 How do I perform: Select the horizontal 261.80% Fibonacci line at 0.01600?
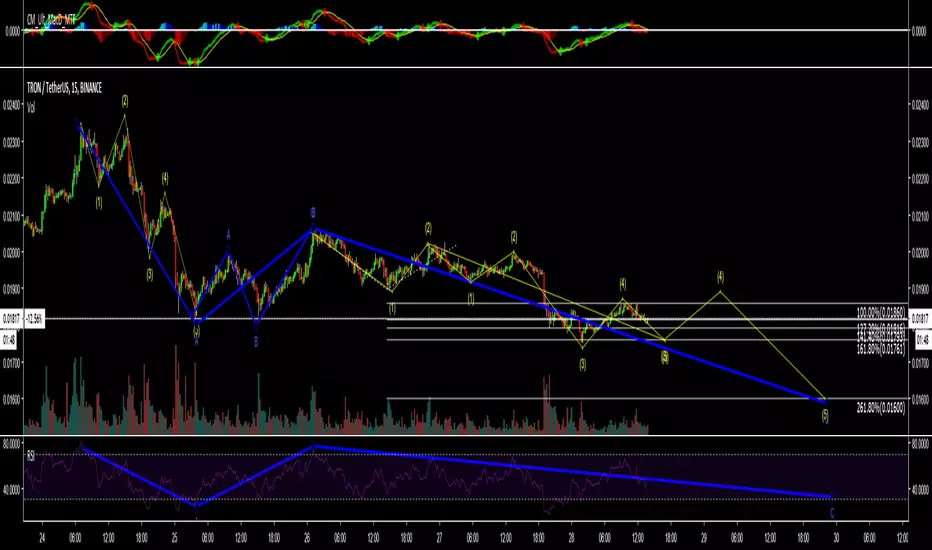tap(647, 398)
